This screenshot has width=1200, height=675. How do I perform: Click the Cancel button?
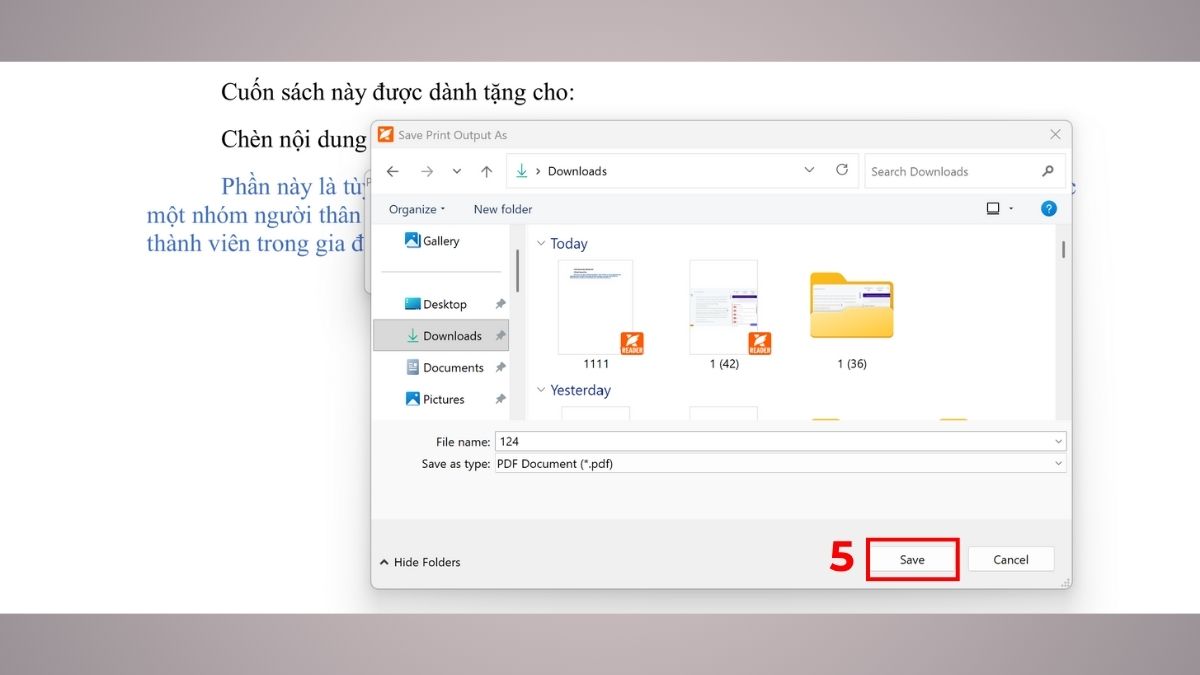click(1010, 559)
